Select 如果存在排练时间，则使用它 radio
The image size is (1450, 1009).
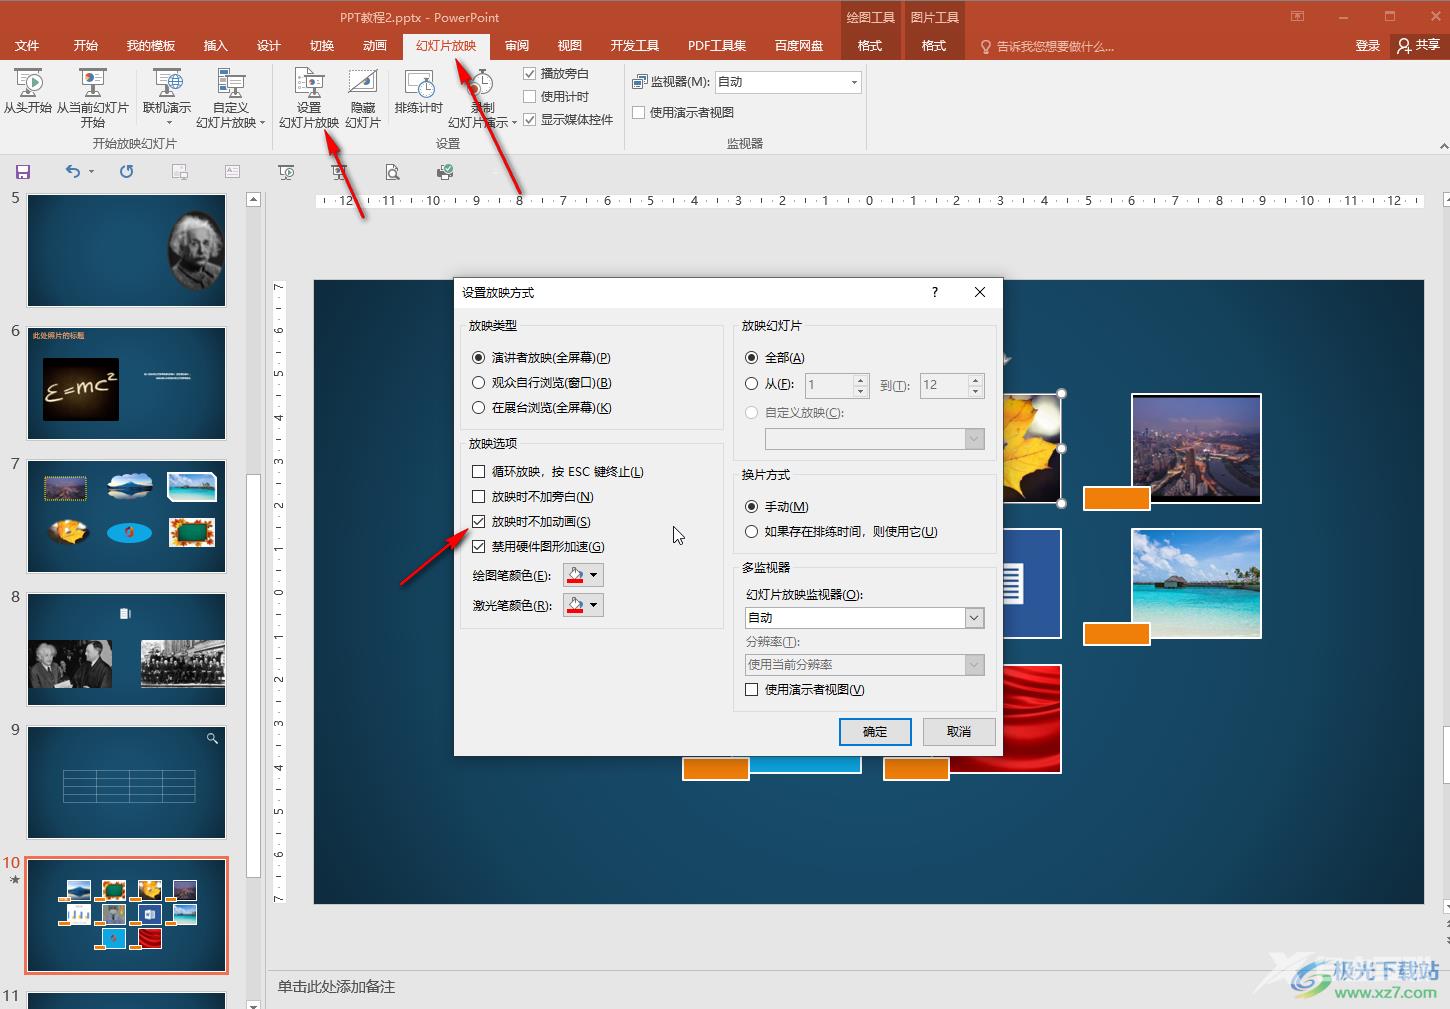751,531
